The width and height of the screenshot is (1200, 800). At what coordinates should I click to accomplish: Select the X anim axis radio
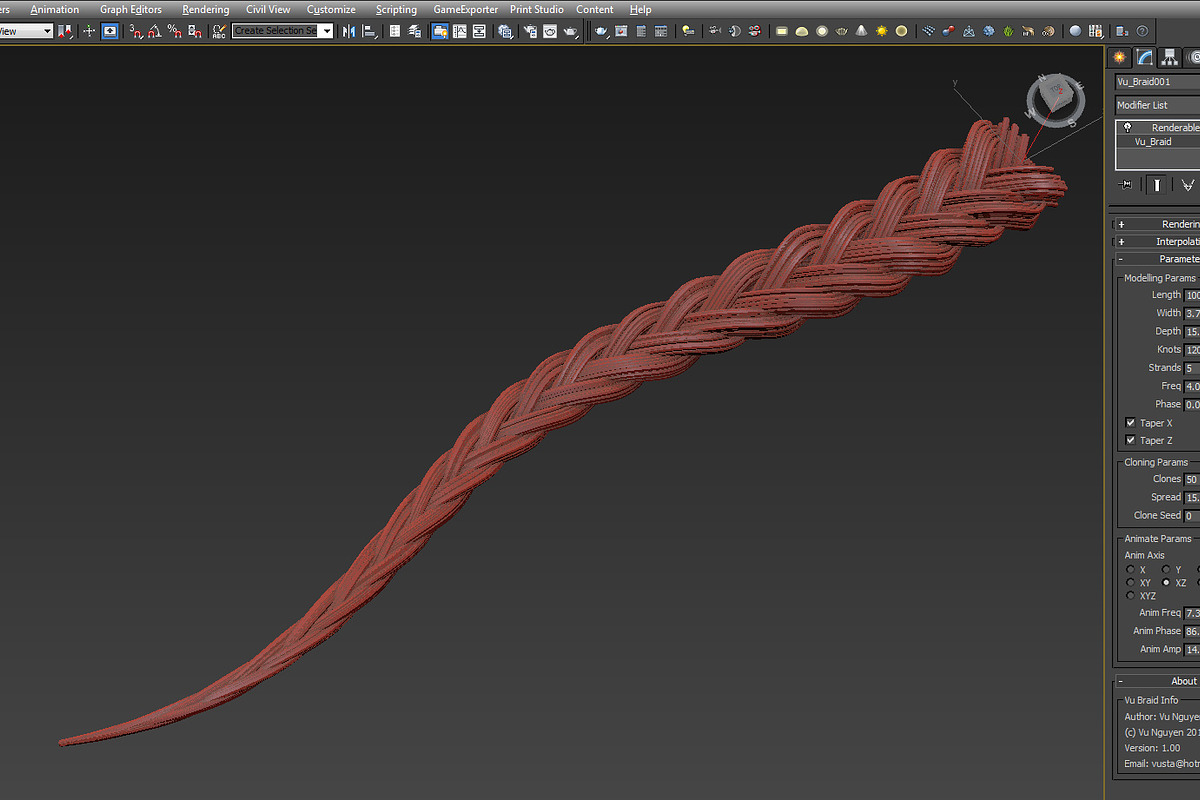pyautogui.click(x=1131, y=569)
